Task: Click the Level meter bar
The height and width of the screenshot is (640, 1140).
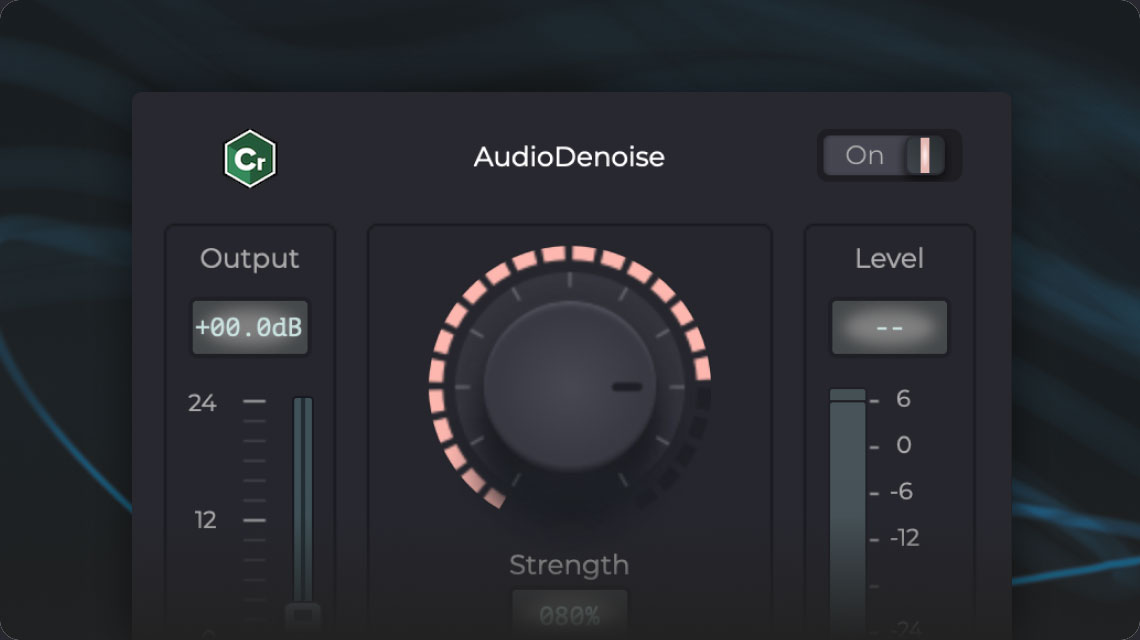Action: point(848,513)
